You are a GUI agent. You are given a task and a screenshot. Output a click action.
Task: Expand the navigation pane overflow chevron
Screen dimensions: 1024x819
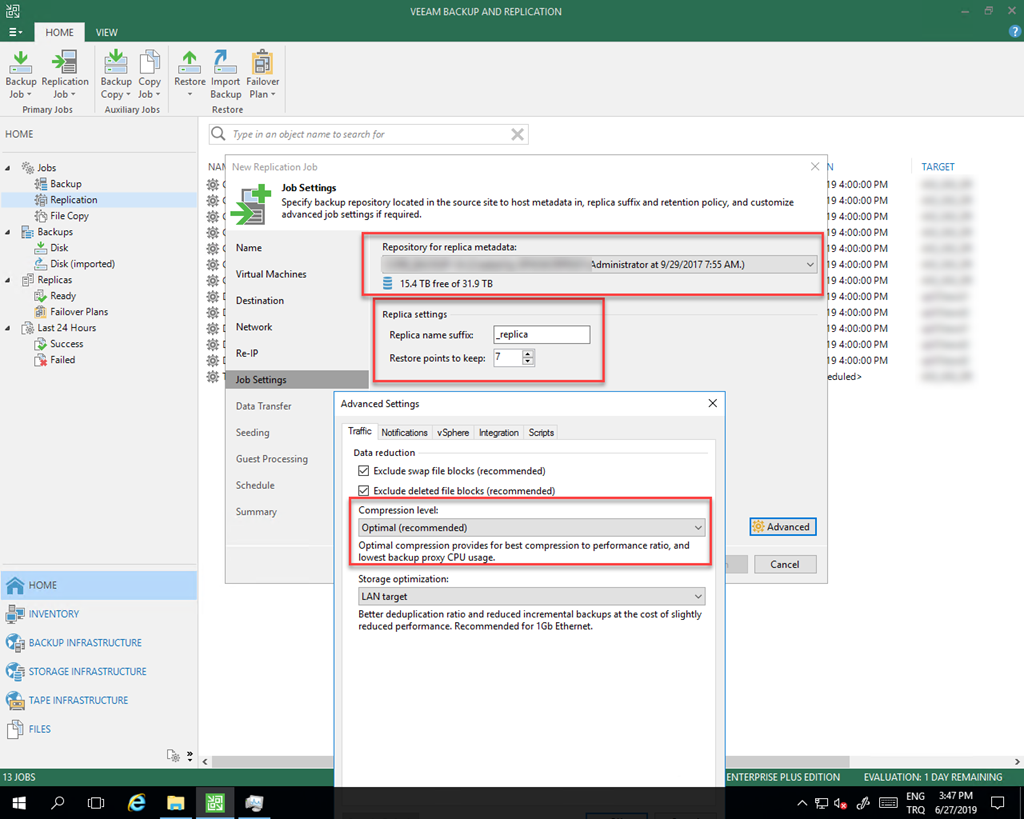pos(189,756)
